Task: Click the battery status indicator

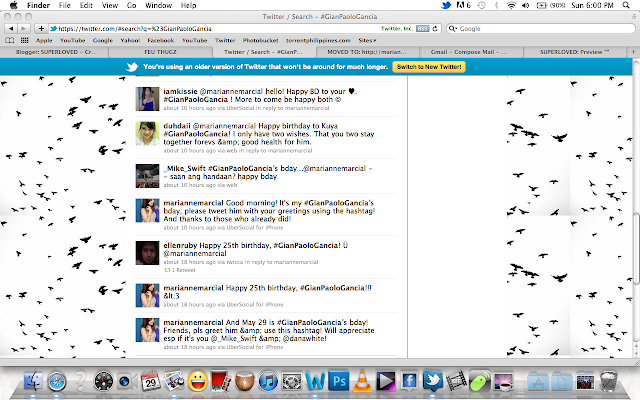Action: pyautogui.click(x=551, y=5)
